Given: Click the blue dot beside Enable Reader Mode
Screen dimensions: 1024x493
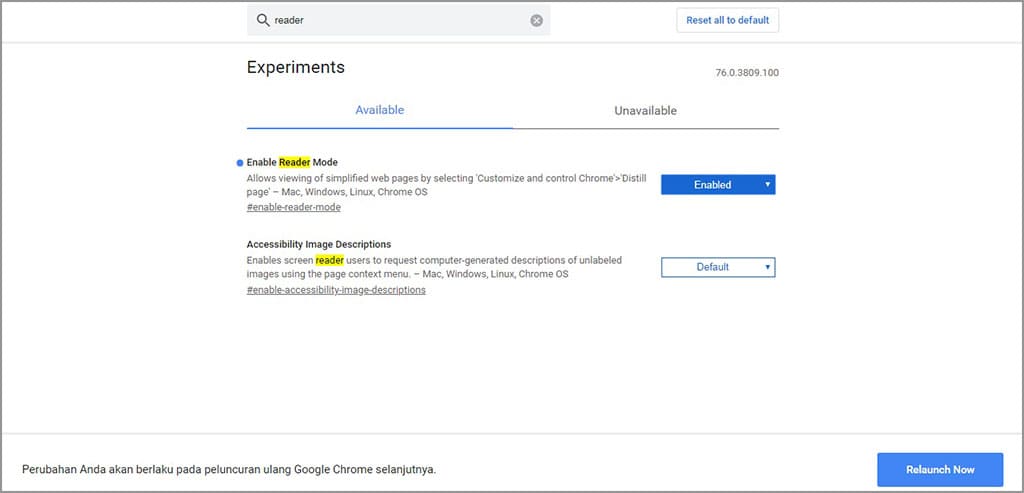Looking at the screenshot, I should [x=240, y=162].
